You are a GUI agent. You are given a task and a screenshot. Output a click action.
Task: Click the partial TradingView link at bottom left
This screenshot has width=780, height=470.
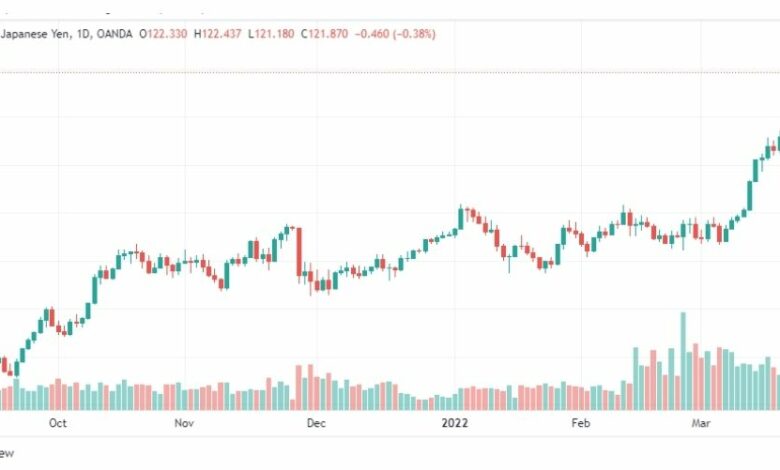6,453
